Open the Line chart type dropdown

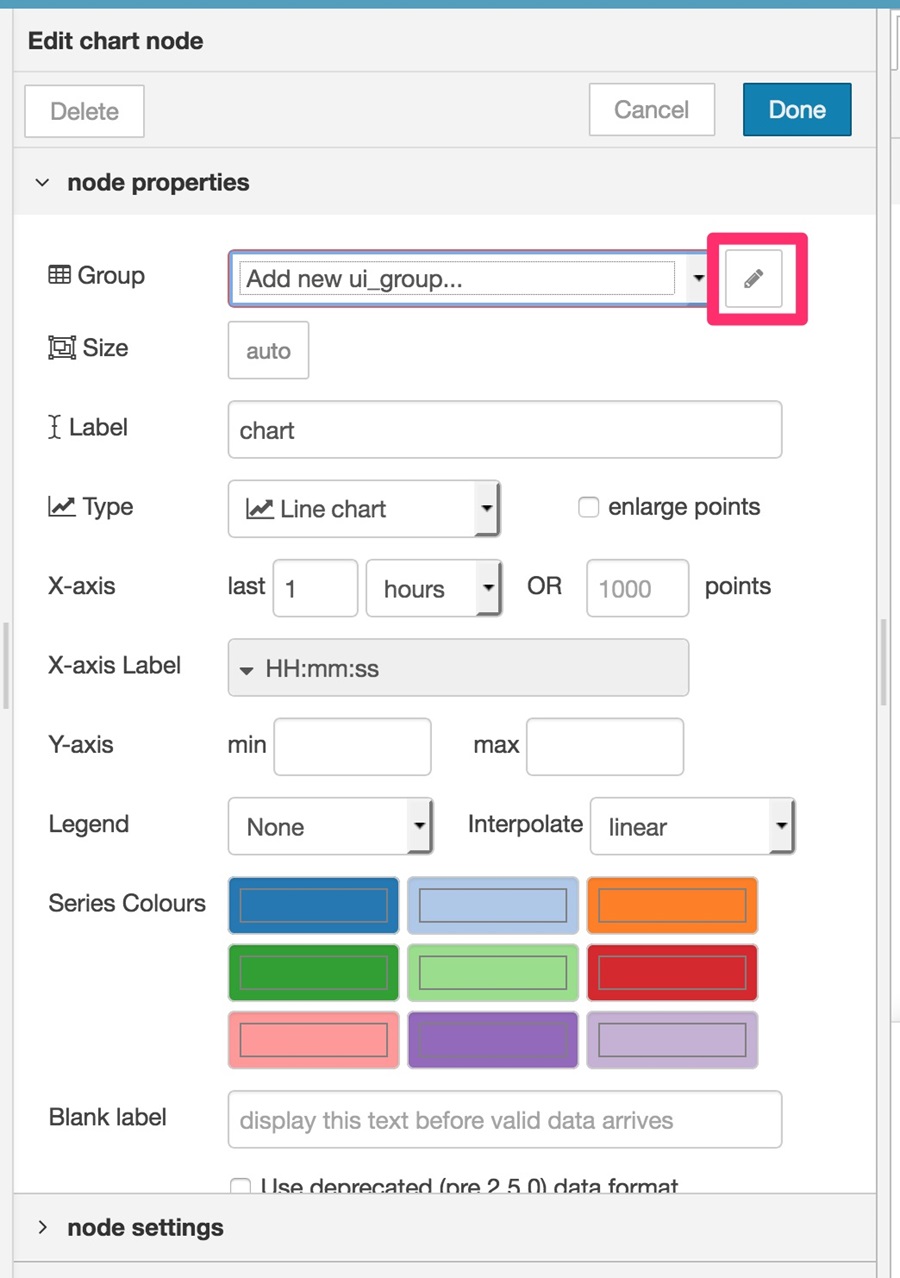tap(364, 509)
